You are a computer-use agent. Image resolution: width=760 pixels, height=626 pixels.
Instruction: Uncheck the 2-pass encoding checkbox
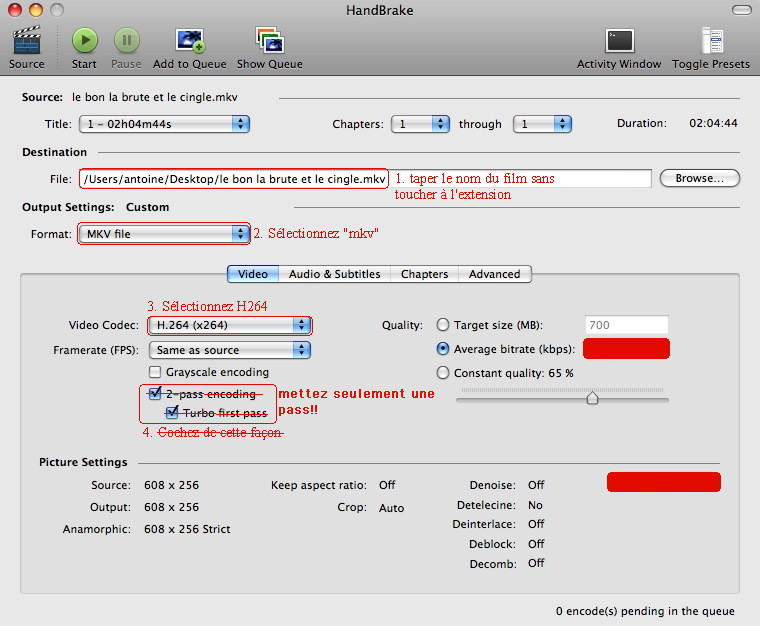coord(155,394)
